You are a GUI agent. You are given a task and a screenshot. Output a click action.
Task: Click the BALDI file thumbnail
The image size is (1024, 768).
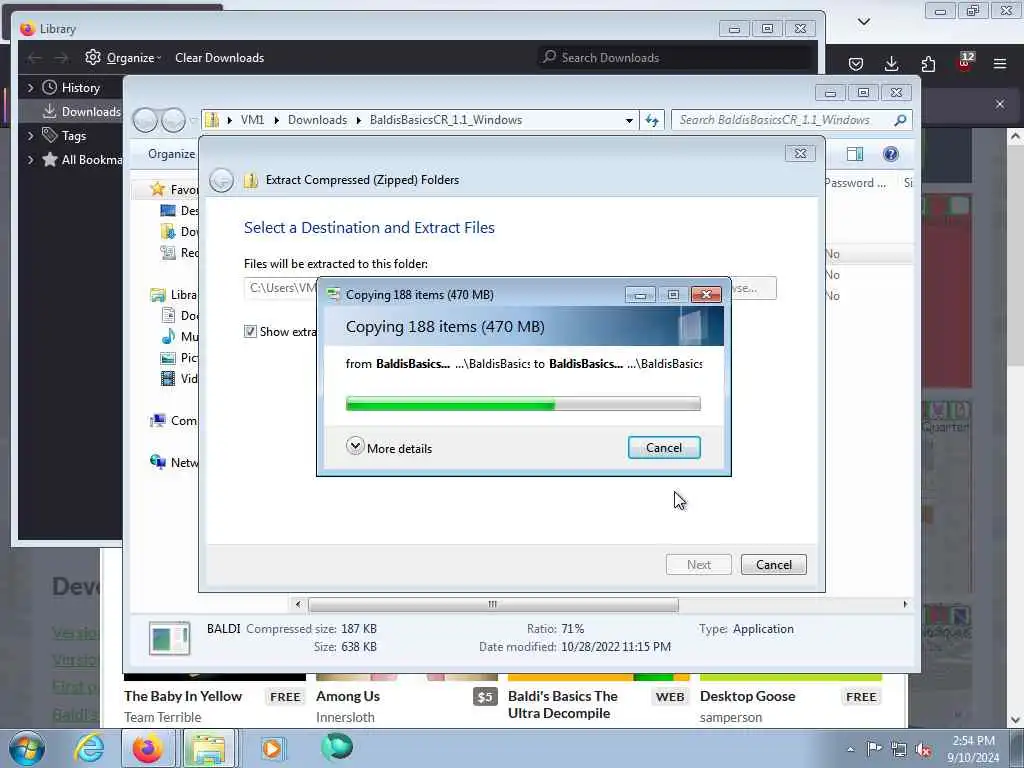170,638
